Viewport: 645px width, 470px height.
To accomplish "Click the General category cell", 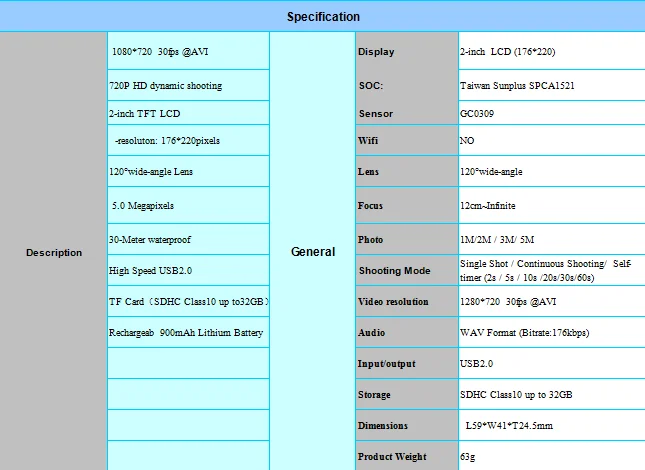I will [x=312, y=252].
